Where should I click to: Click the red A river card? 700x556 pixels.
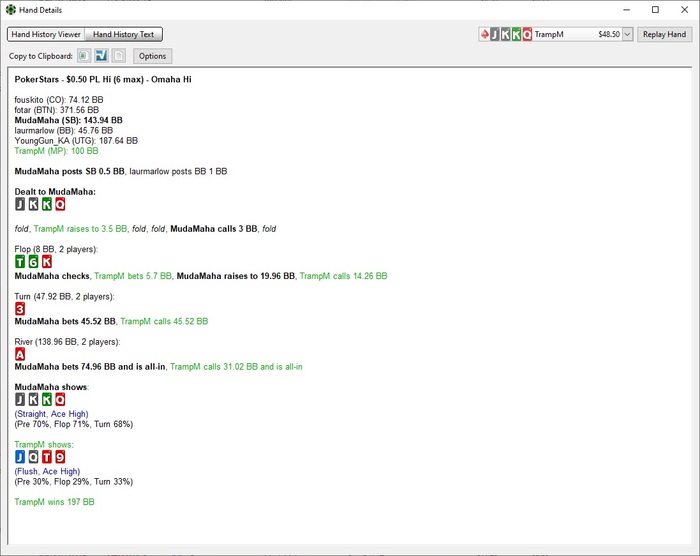tap(20, 354)
